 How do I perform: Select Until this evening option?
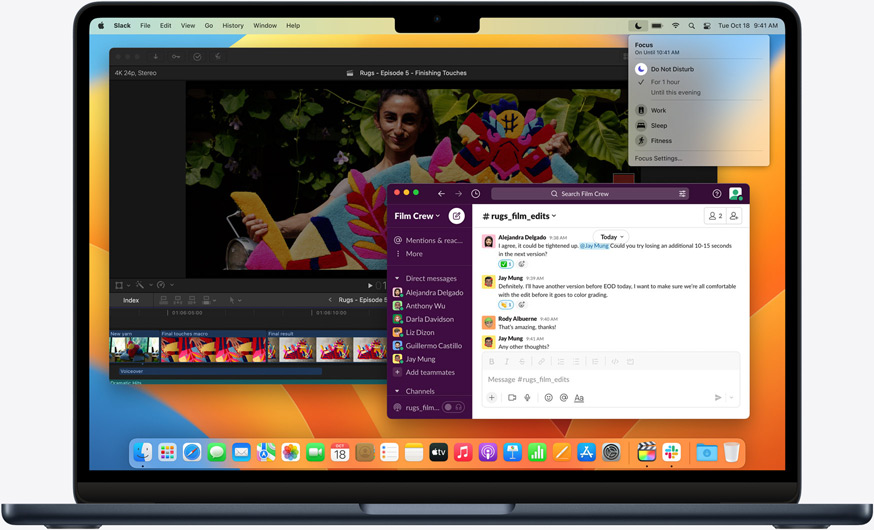(x=676, y=93)
